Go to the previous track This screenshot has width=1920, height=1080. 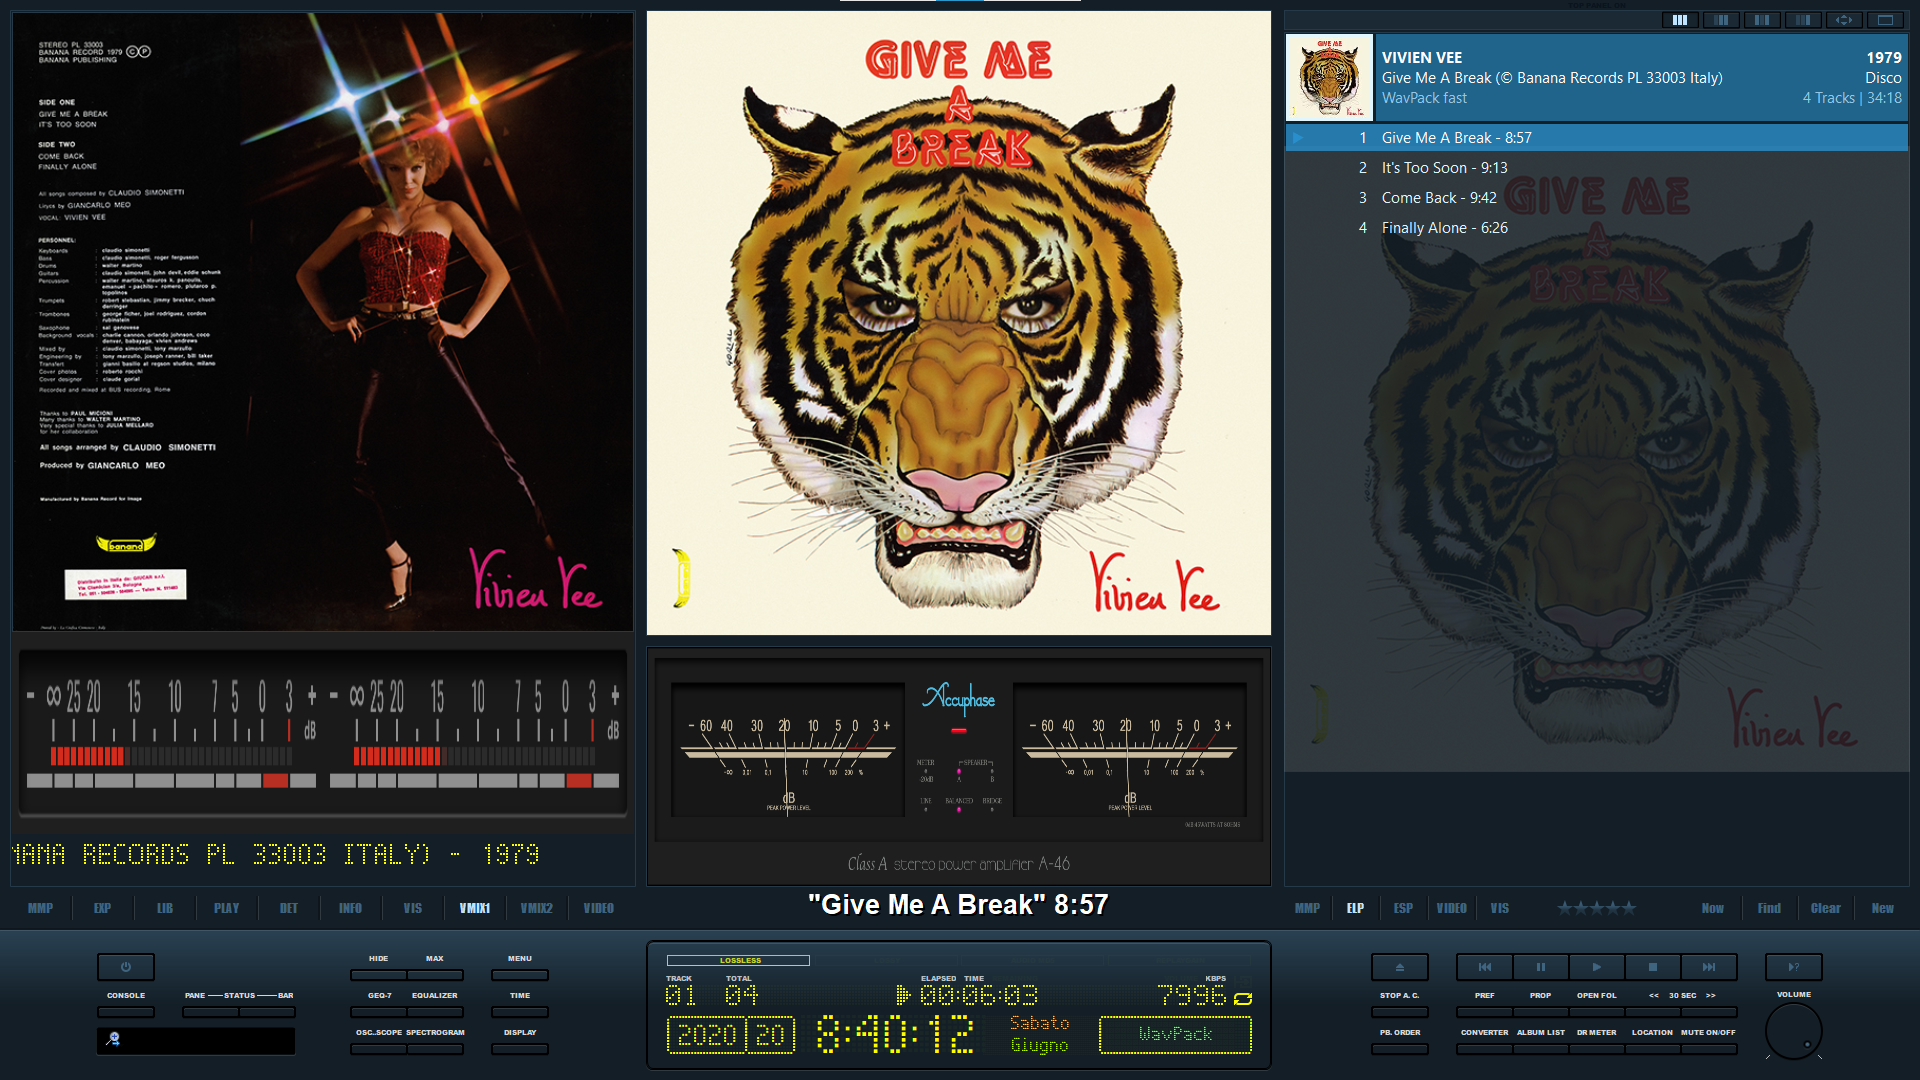pos(1485,967)
